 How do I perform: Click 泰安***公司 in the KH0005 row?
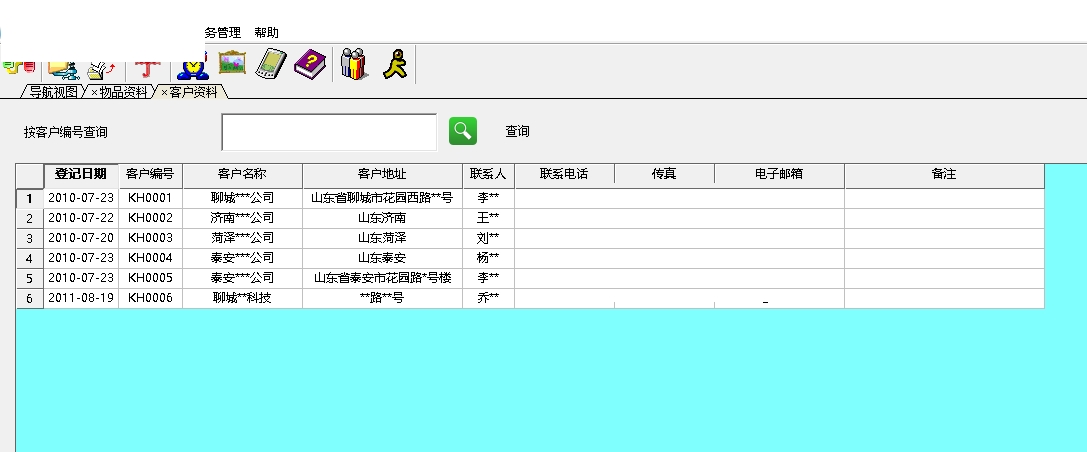point(242,278)
